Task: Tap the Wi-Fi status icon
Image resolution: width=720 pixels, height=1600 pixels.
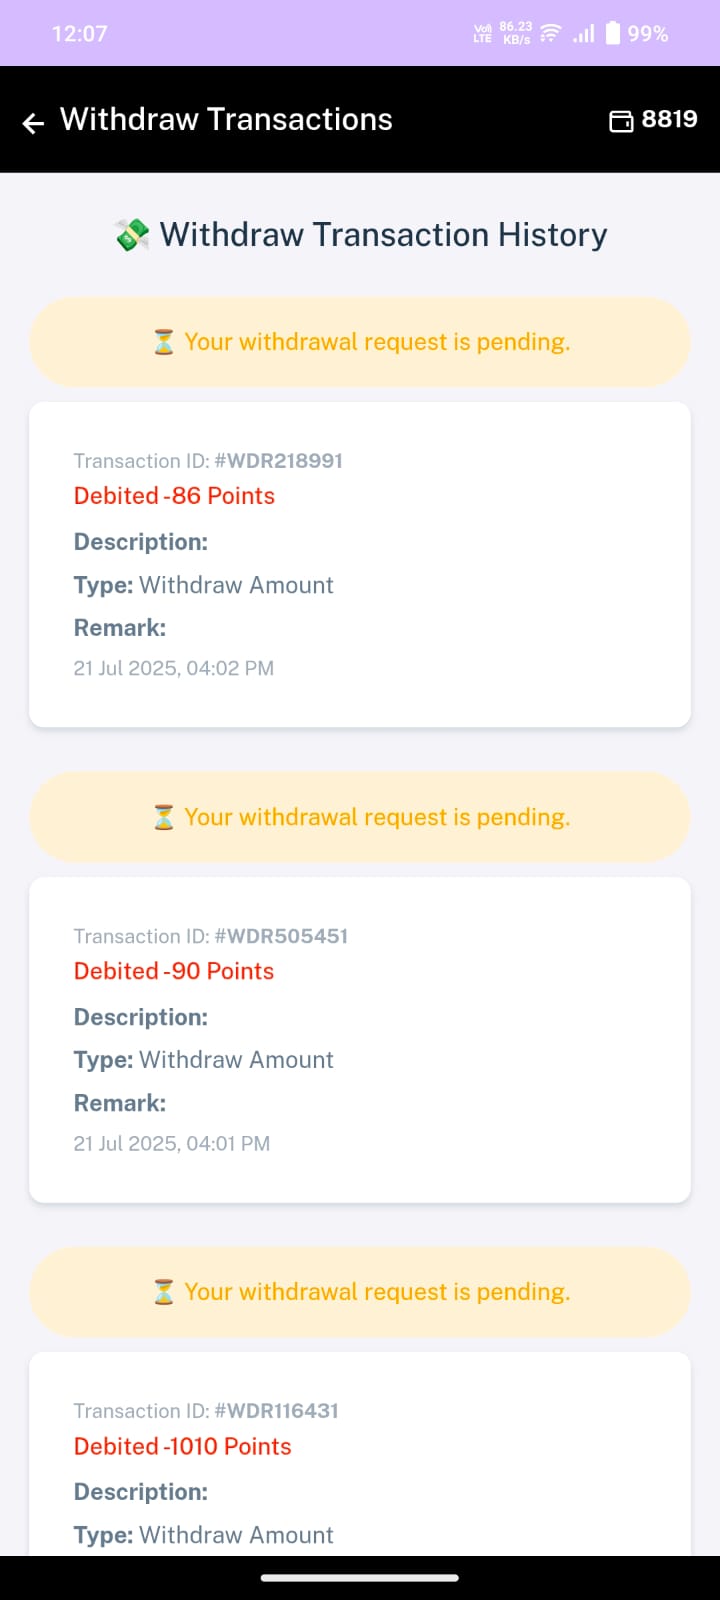Action: click(x=550, y=34)
